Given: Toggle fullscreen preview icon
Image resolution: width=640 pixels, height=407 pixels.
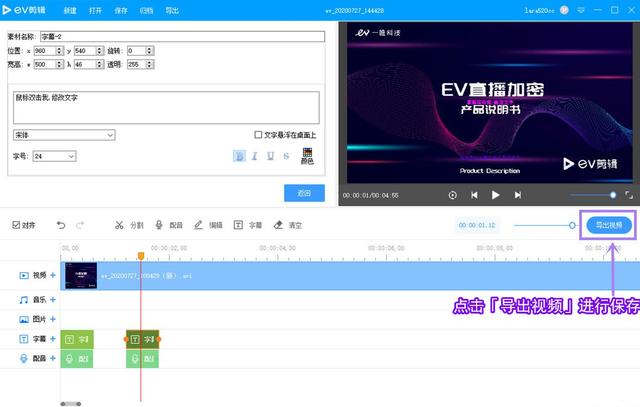Looking at the screenshot, I should 629,195.
